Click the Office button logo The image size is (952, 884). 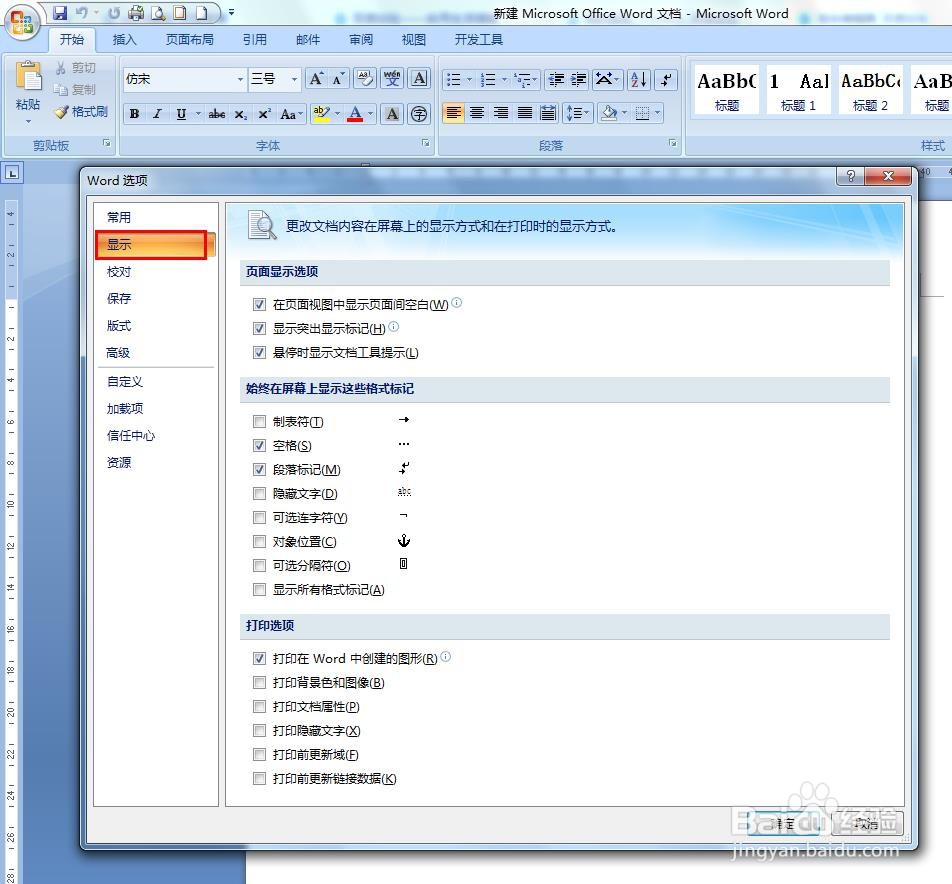pos(22,22)
